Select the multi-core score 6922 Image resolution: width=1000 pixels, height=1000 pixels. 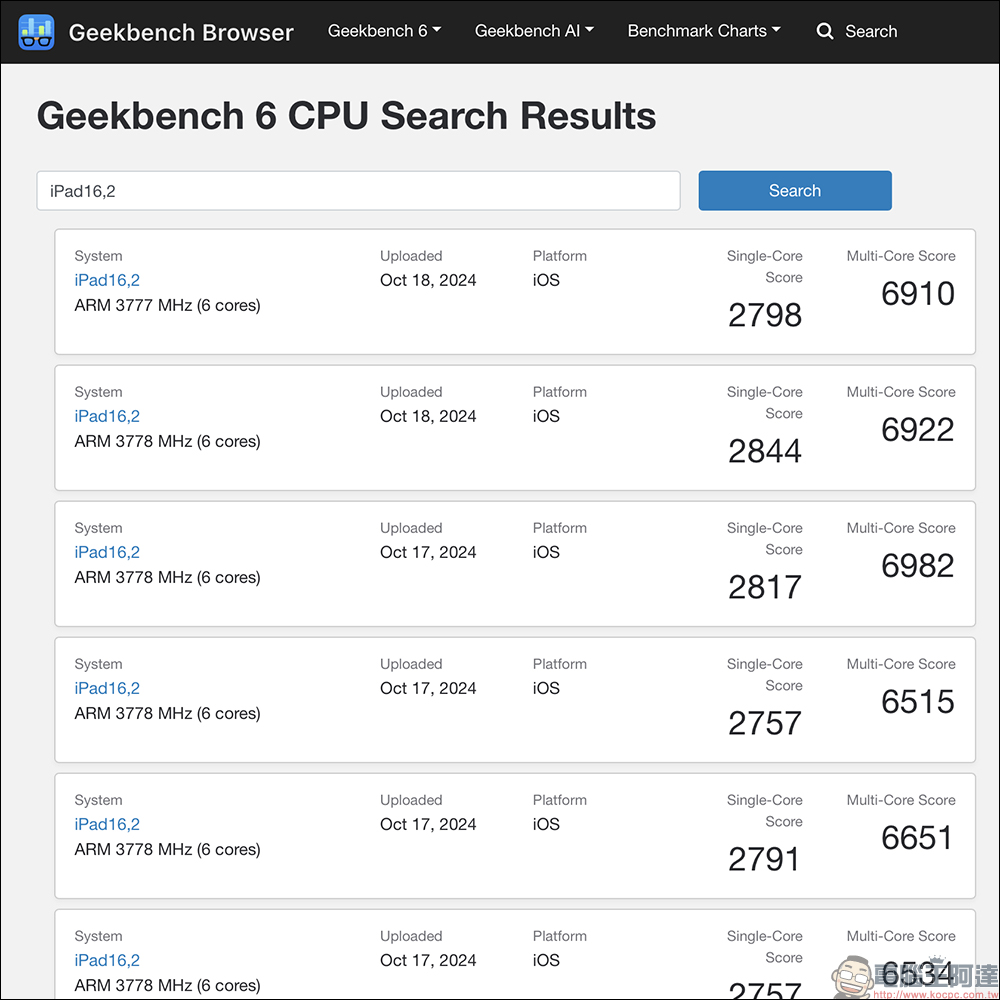coord(918,429)
